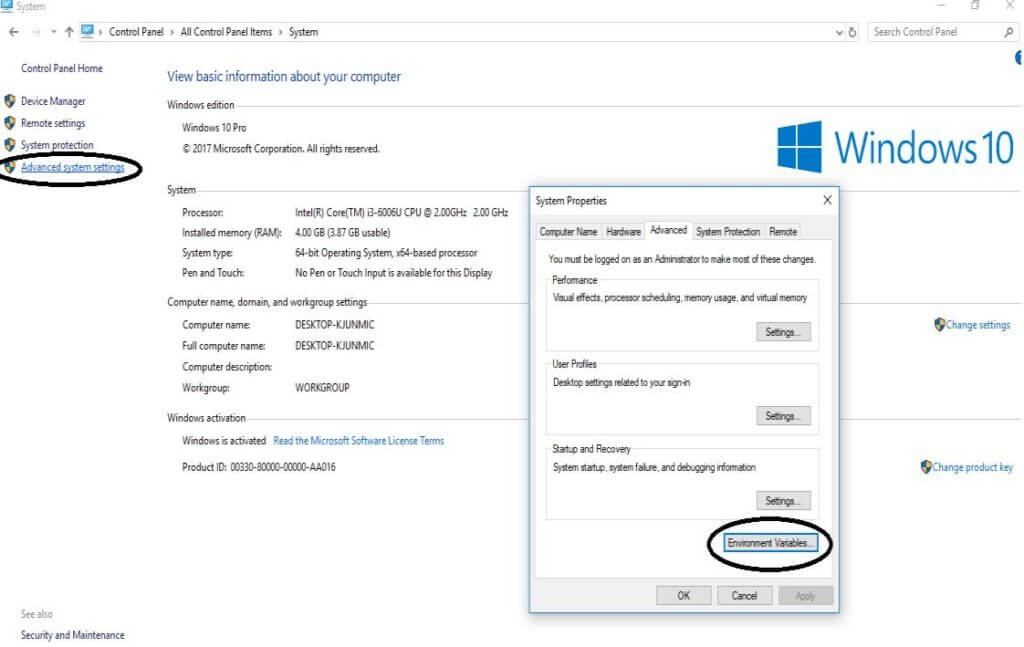Click the Change settings link
Viewport: 1024px width, 647px height.
click(978, 325)
